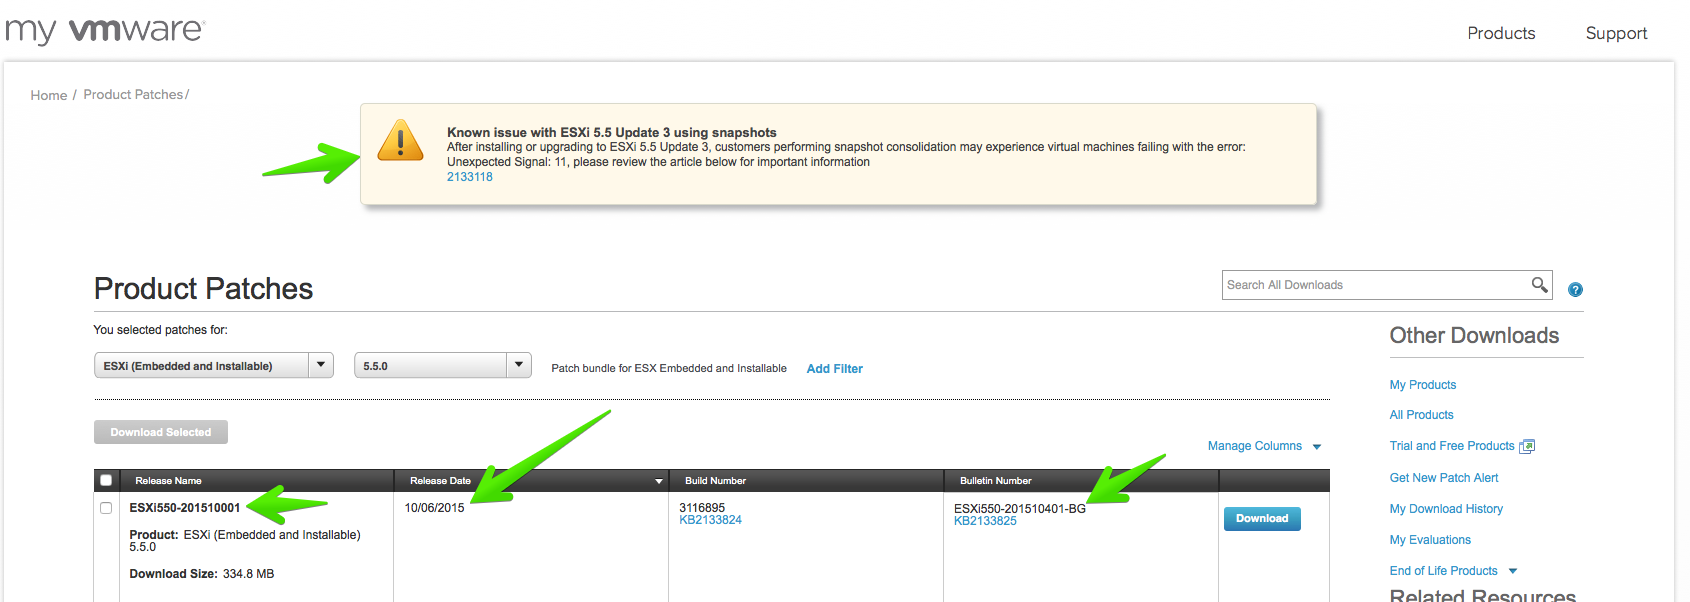Open My Products link

point(1422,385)
